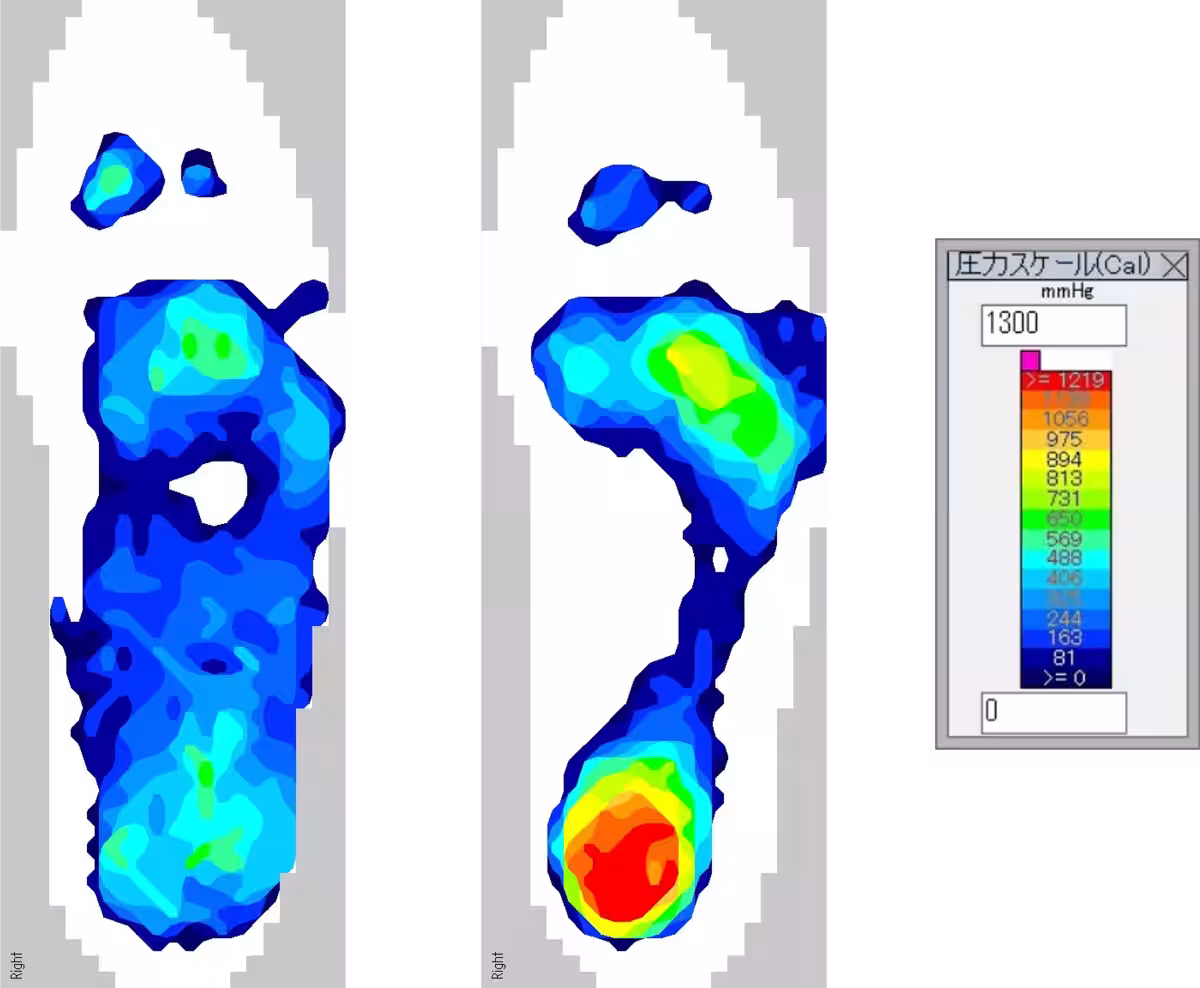Screen dimensions: 1200x988
Task: Select the blue 244 scale band
Action: (x=1065, y=618)
